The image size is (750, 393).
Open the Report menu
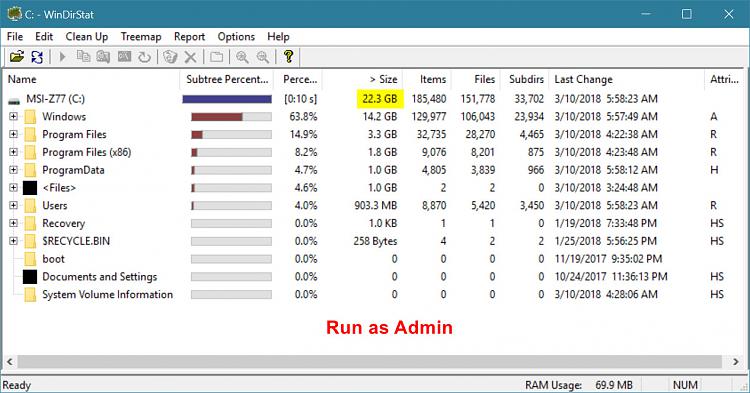(189, 37)
